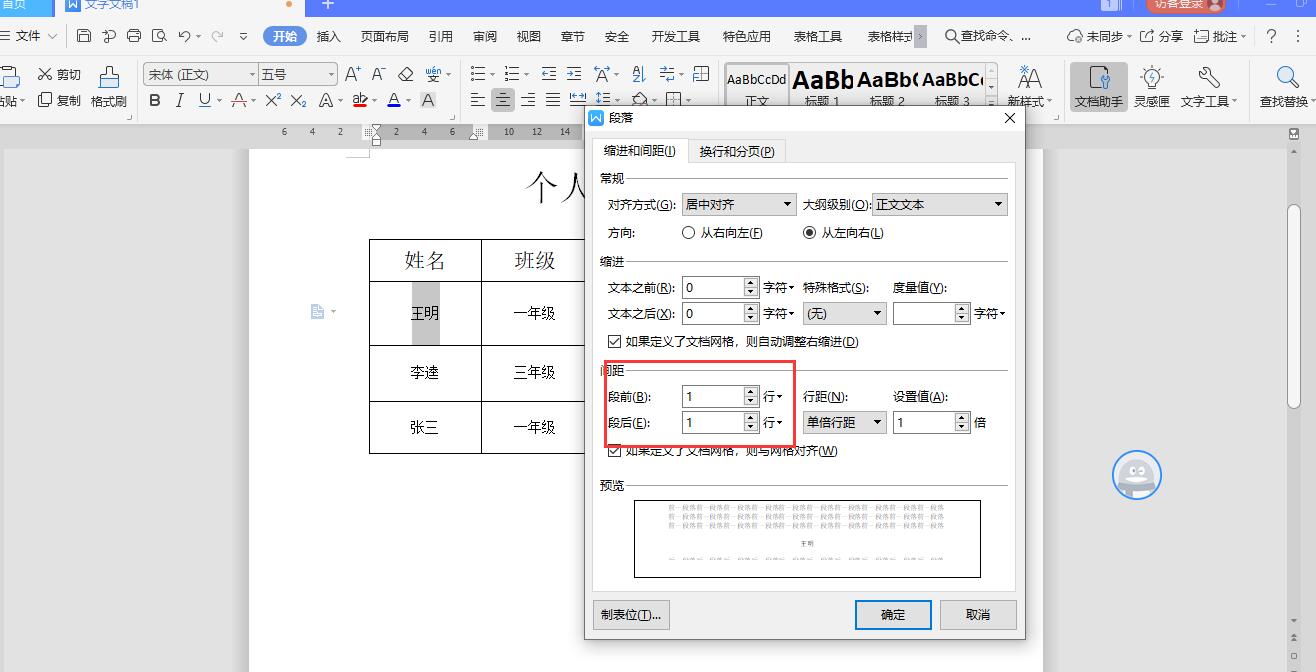The height and width of the screenshot is (672, 1316).
Task: Apply Underline formatting
Action: [205, 100]
